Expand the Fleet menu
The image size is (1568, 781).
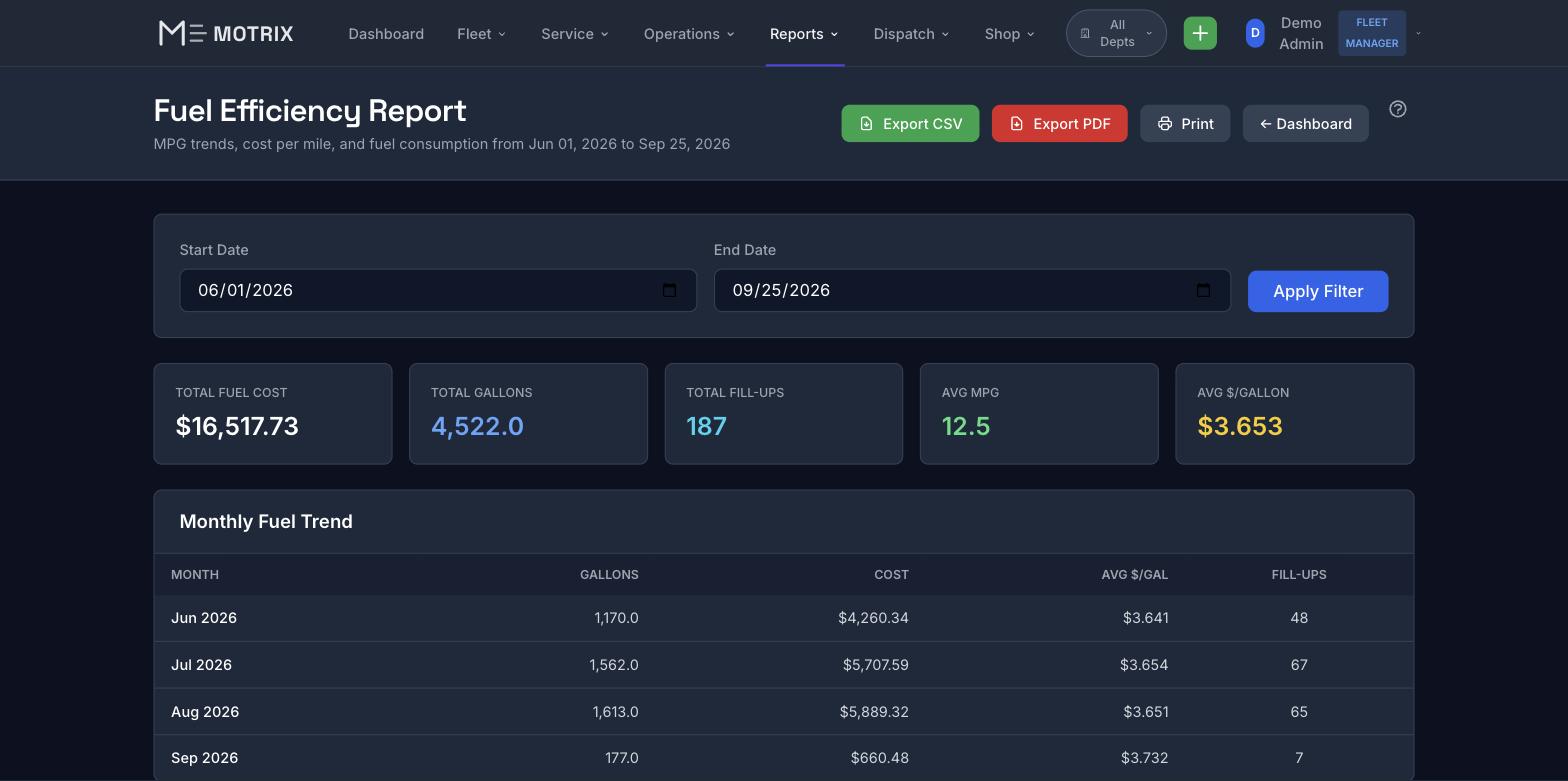click(481, 33)
